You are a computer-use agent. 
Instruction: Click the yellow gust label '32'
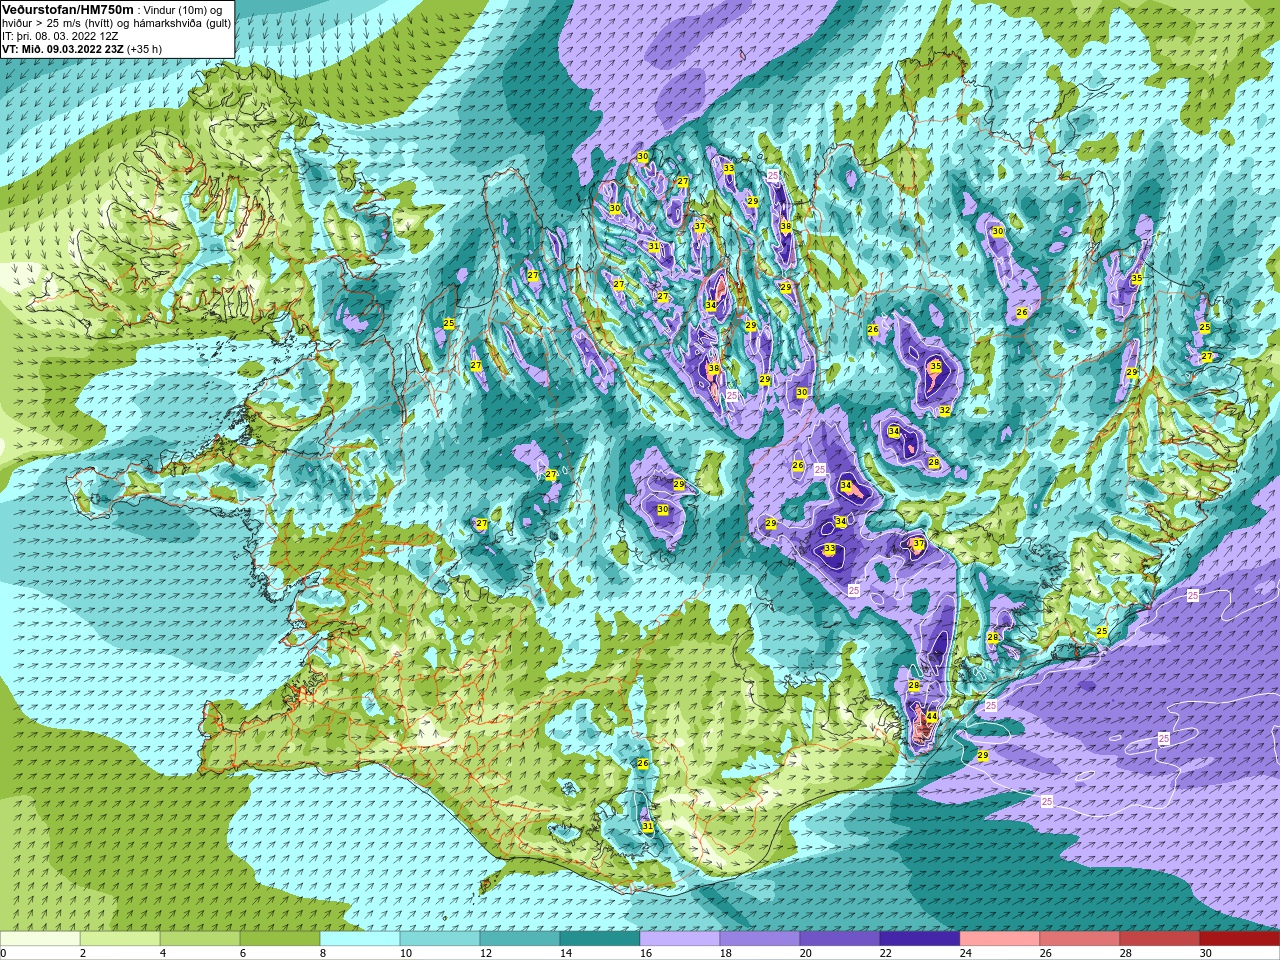click(945, 411)
